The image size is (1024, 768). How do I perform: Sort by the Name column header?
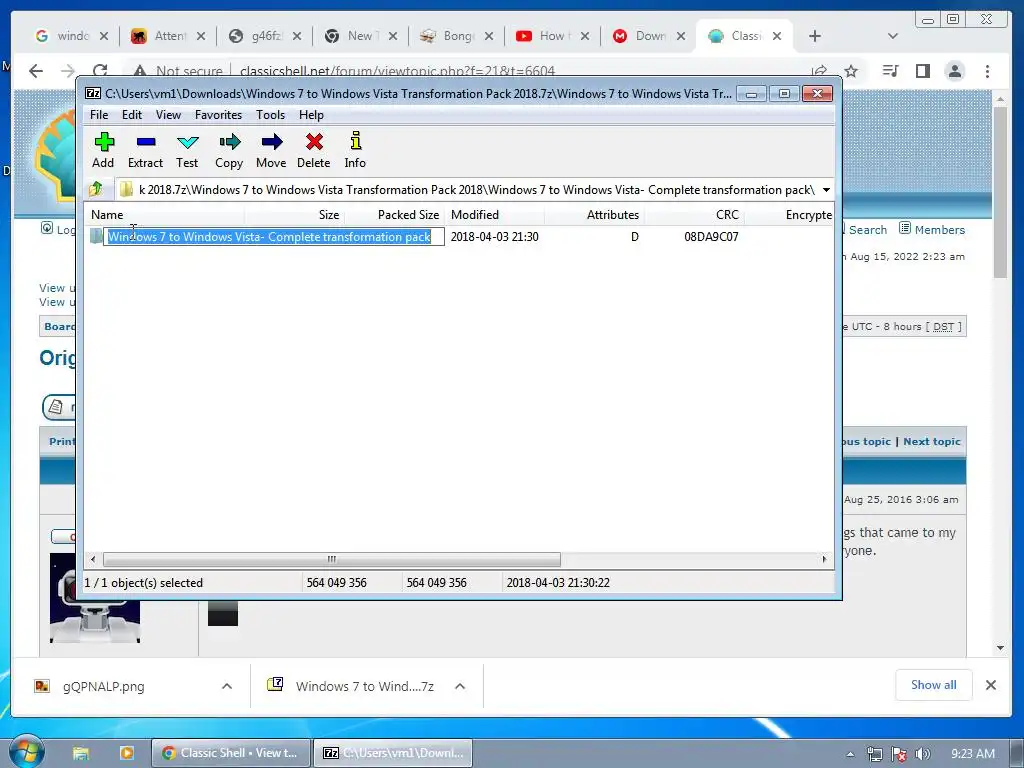pyautogui.click(x=165, y=215)
